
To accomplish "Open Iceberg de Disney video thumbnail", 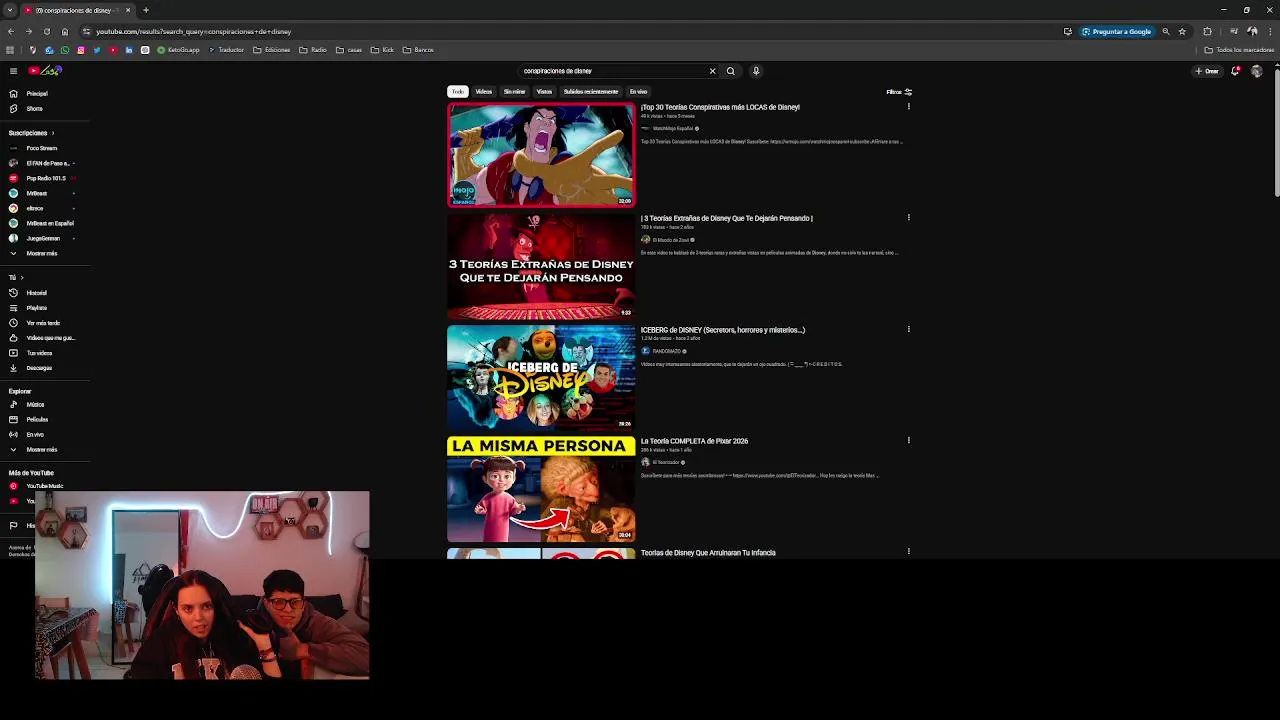I will (541, 377).
